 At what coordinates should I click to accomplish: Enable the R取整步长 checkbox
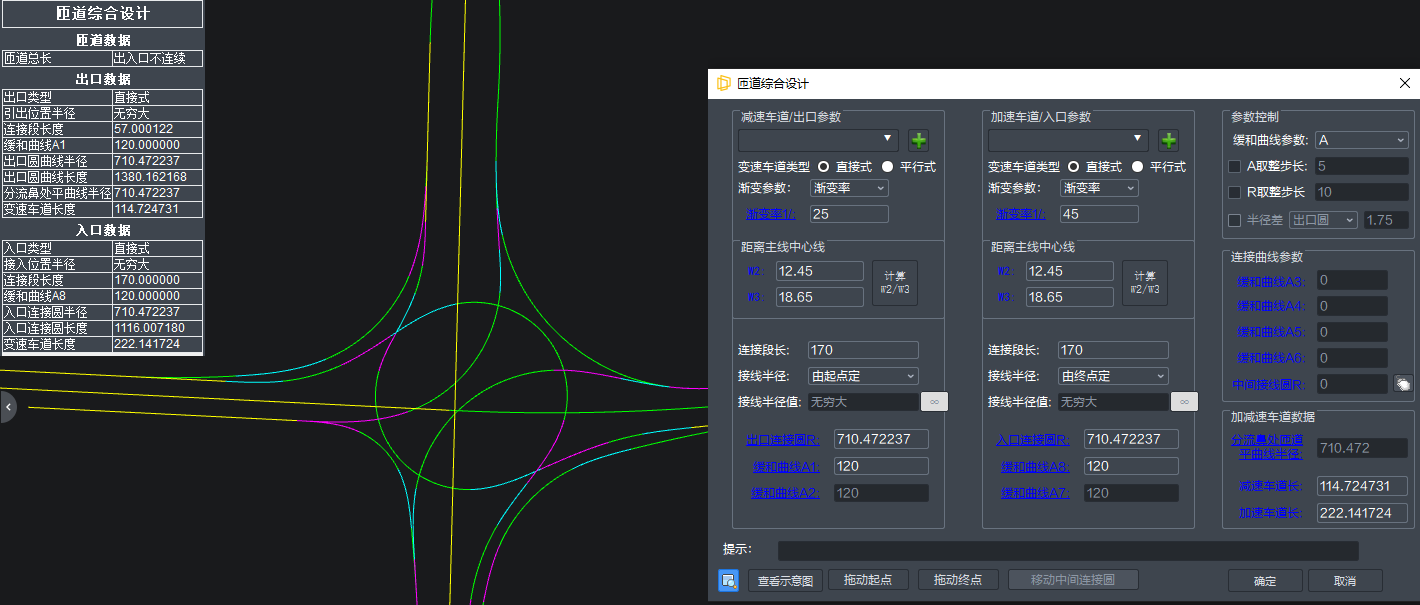[1235, 192]
